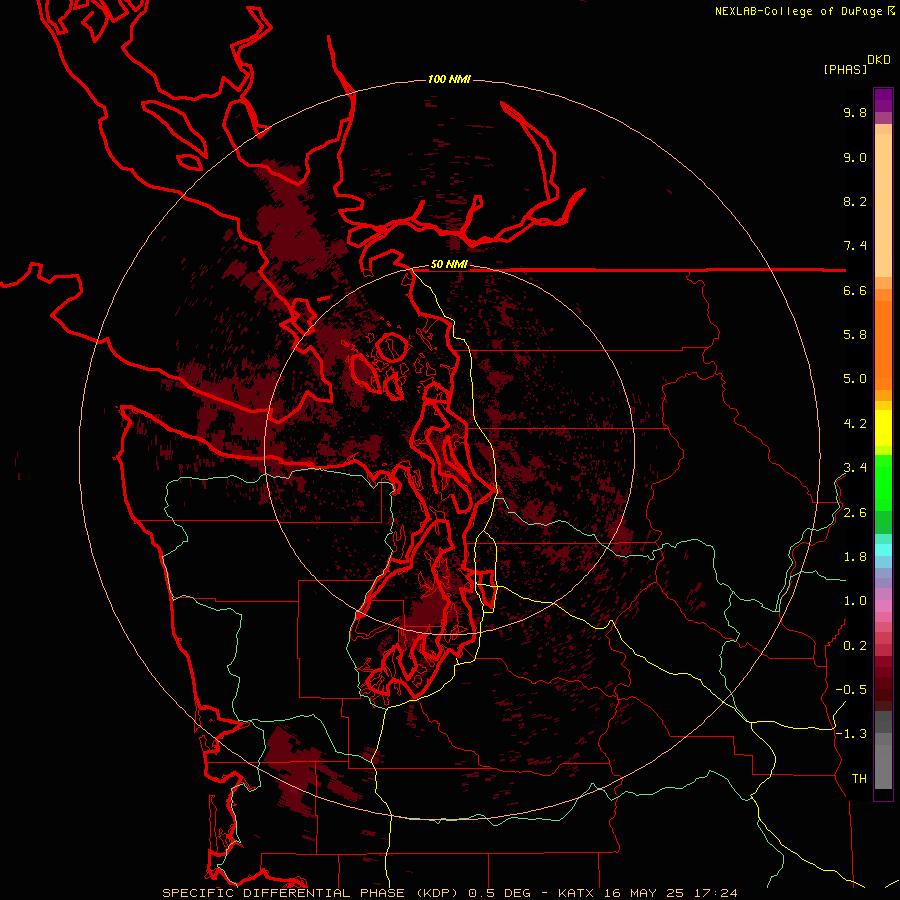The height and width of the screenshot is (900, 900).
Task: Click the 8.2 scale value
Action: 855,201
